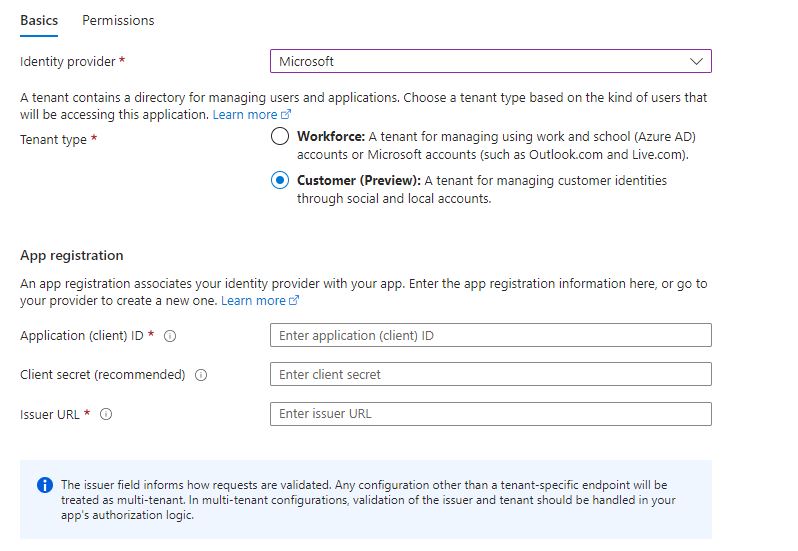This screenshot has height=551, width=798.
Task: Click the blue info icon in issuer notice
Action: 45,485
